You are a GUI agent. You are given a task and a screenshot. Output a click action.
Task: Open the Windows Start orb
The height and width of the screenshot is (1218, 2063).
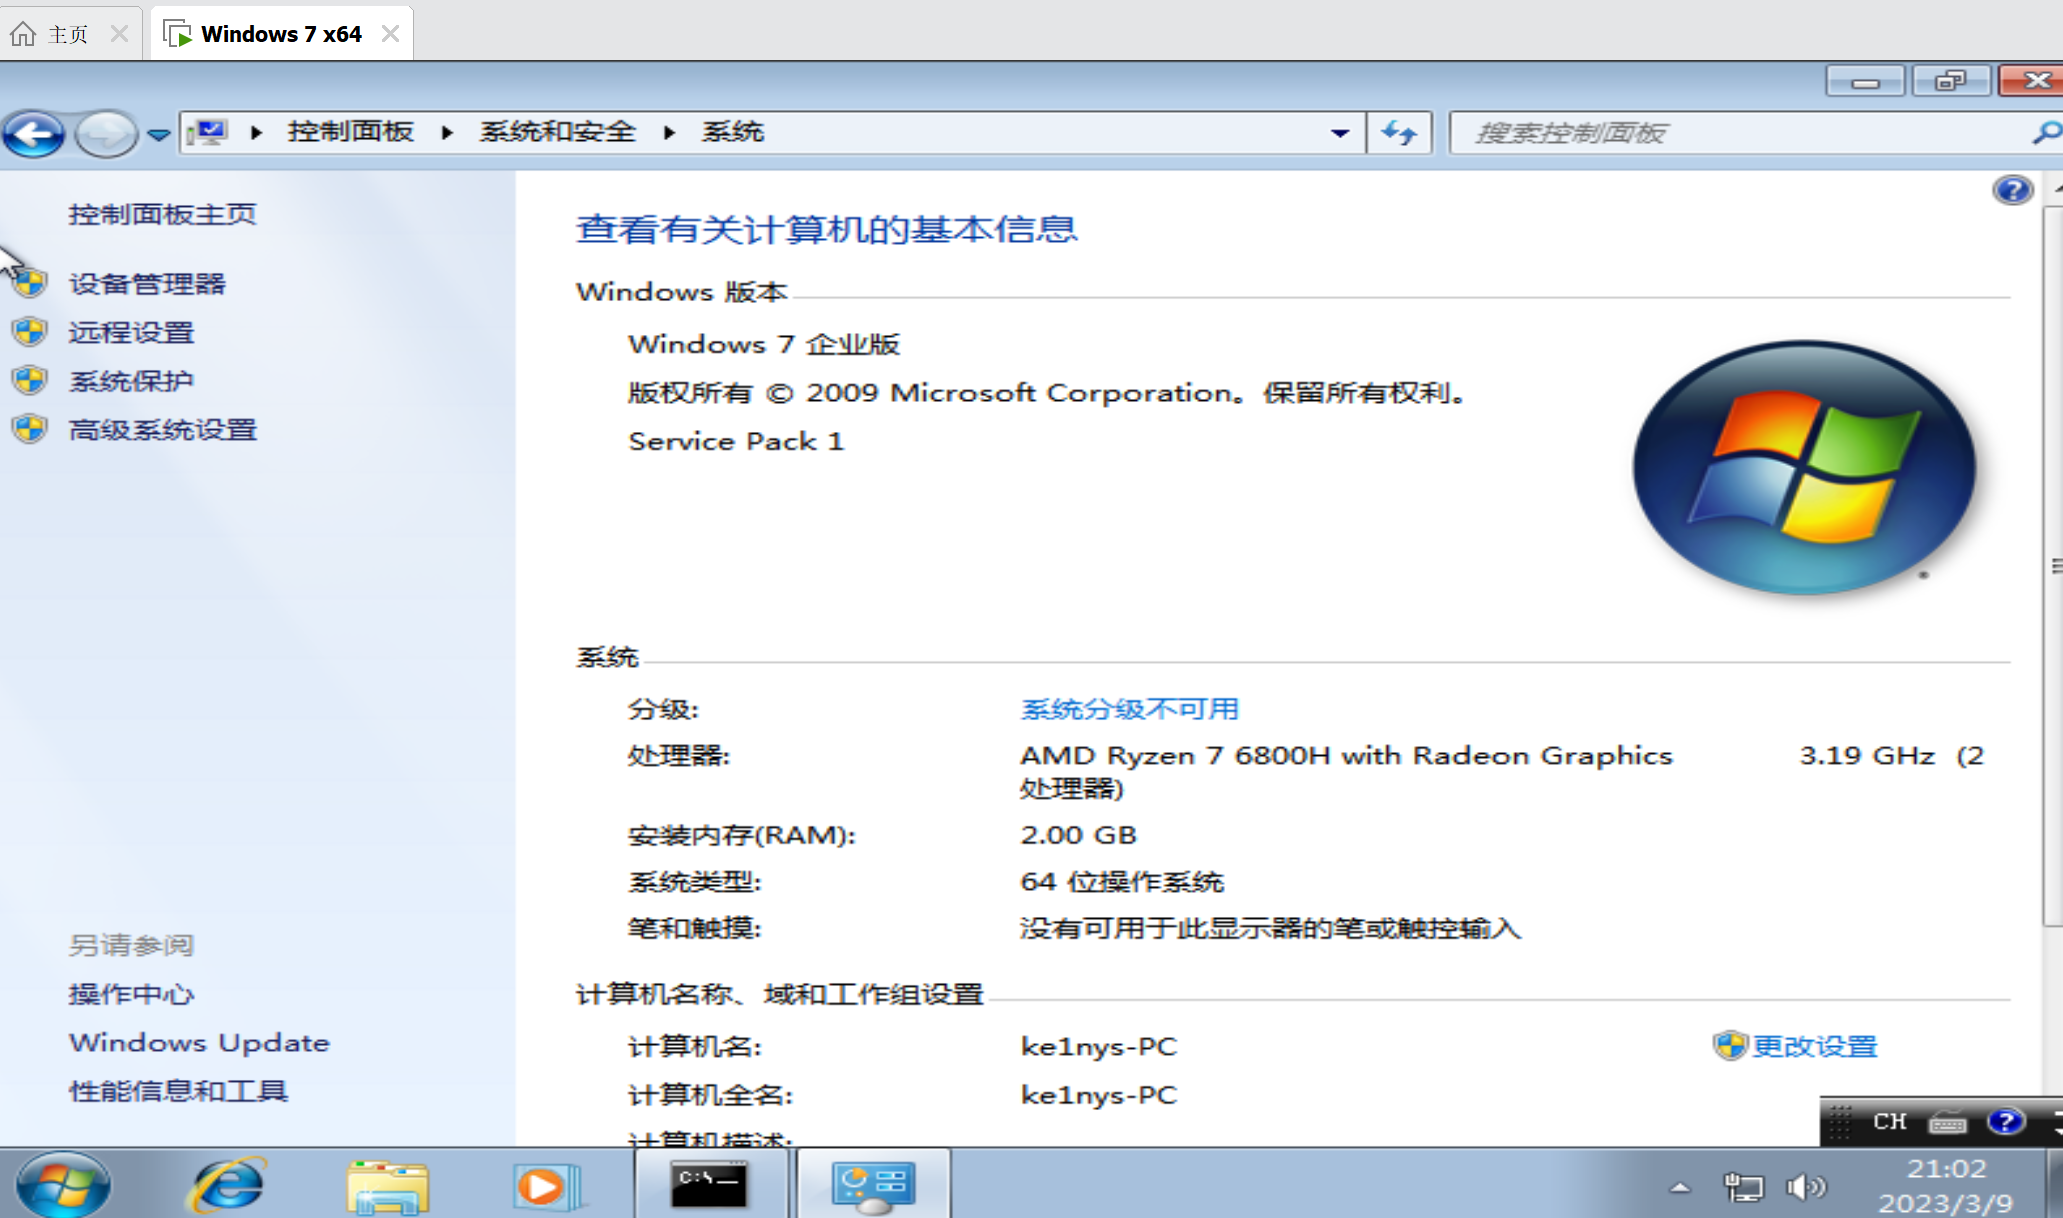(63, 1186)
